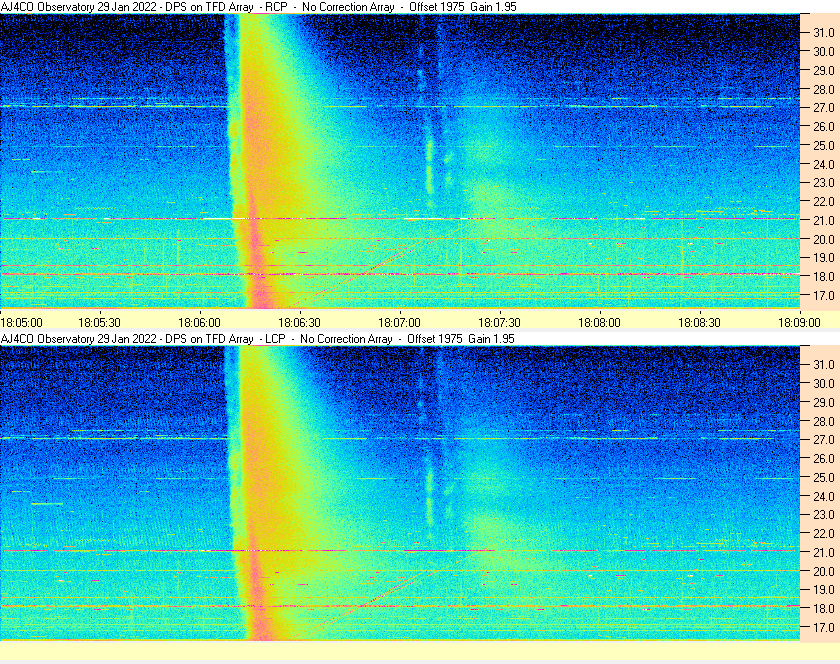Viewport: 840px width, 664px height.
Task: Select the 18:06:30 time axis label
Action: 299,323
